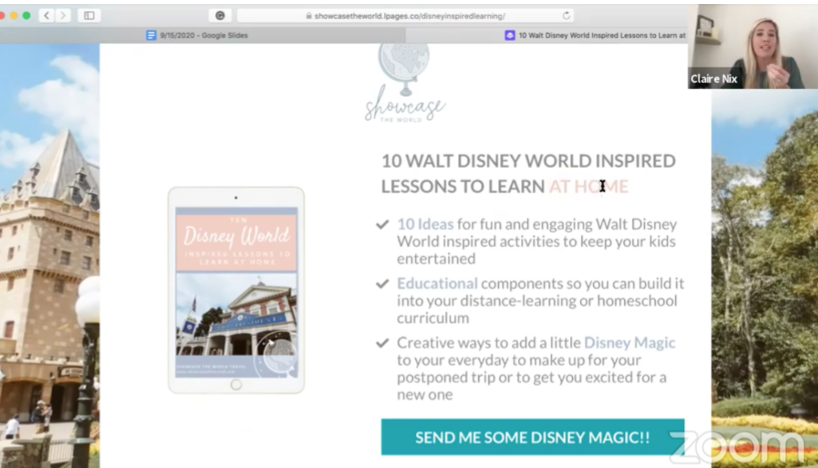Click the Safari forward arrow button
The height and width of the screenshot is (468, 818).
tap(63, 16)
